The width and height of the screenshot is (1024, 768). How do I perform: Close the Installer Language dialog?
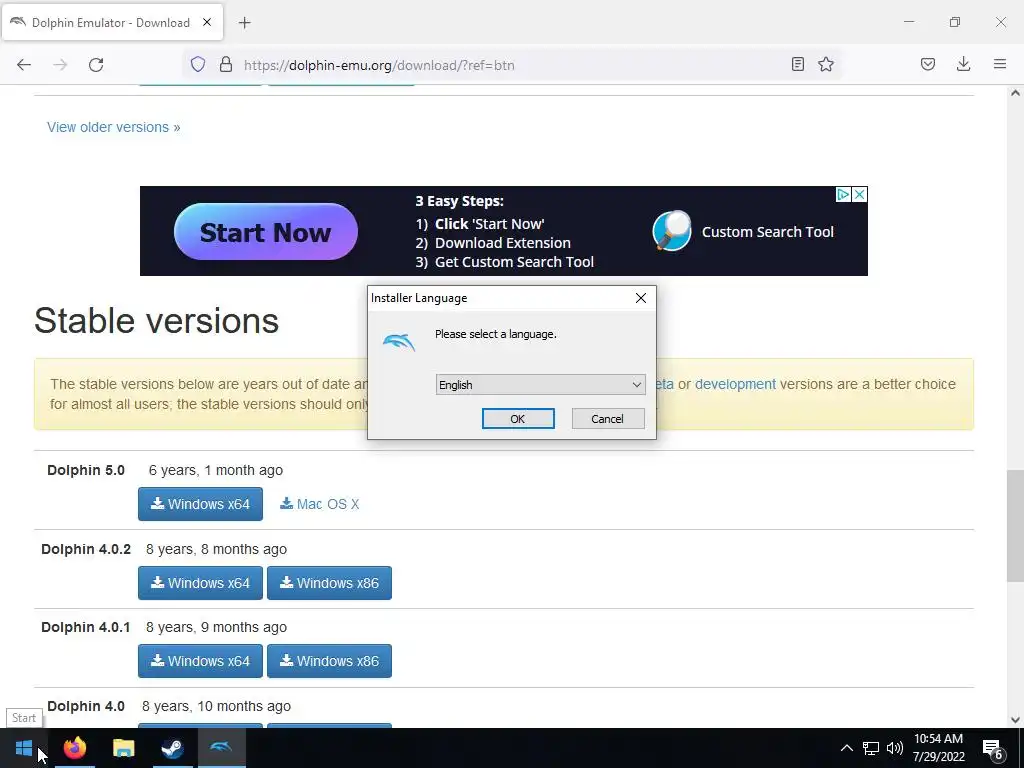click(641, 298)
